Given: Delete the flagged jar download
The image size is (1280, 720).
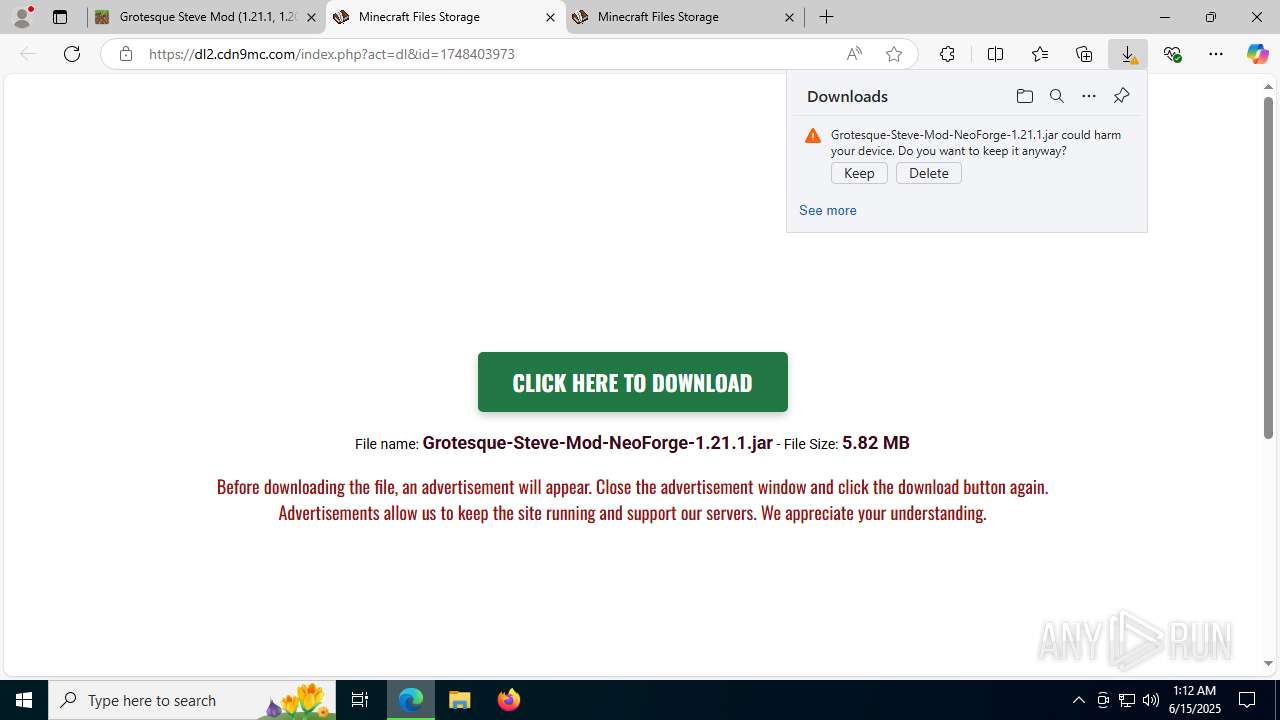Looking at the screenshot, I should coord(929,173).
